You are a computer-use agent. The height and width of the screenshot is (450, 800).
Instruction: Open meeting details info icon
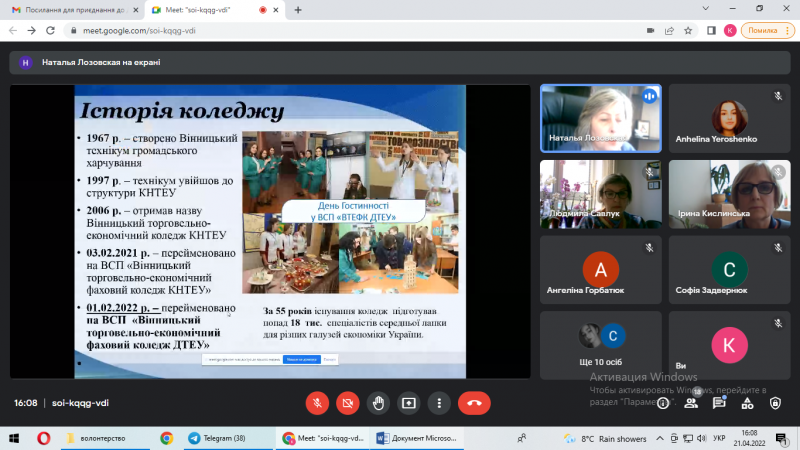point(663,404)
